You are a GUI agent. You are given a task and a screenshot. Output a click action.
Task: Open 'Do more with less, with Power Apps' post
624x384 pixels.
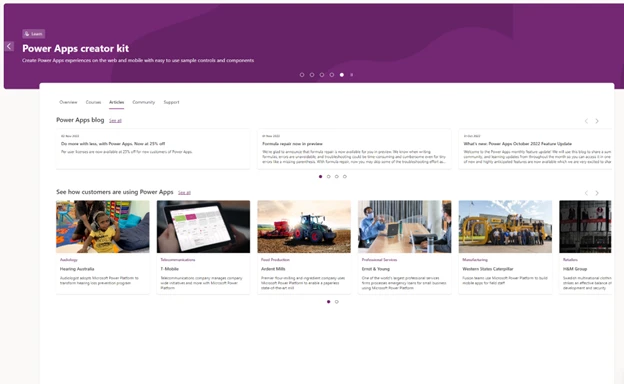(x=113, y=144)
